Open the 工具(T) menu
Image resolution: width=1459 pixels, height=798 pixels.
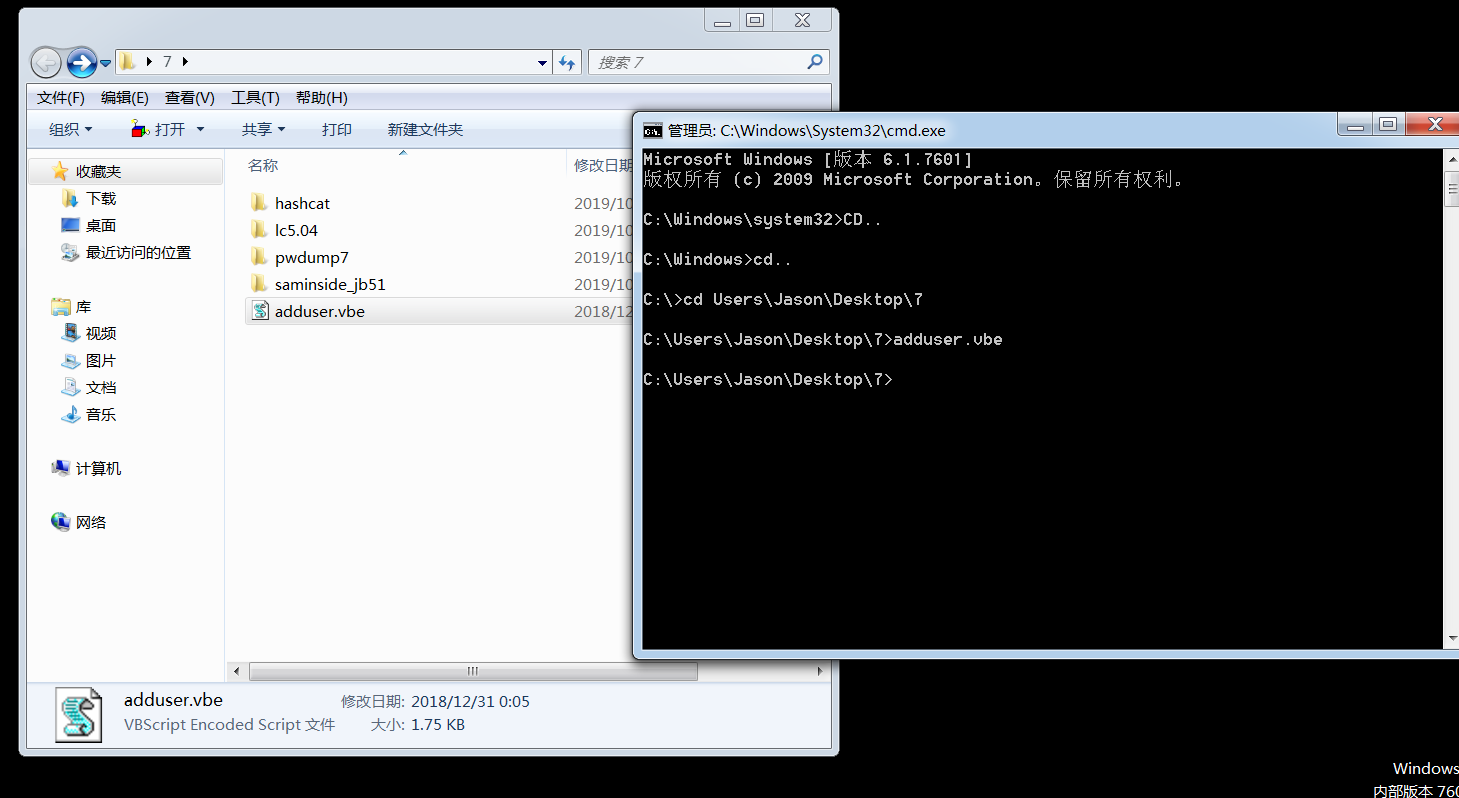click(x=255, y=97)
